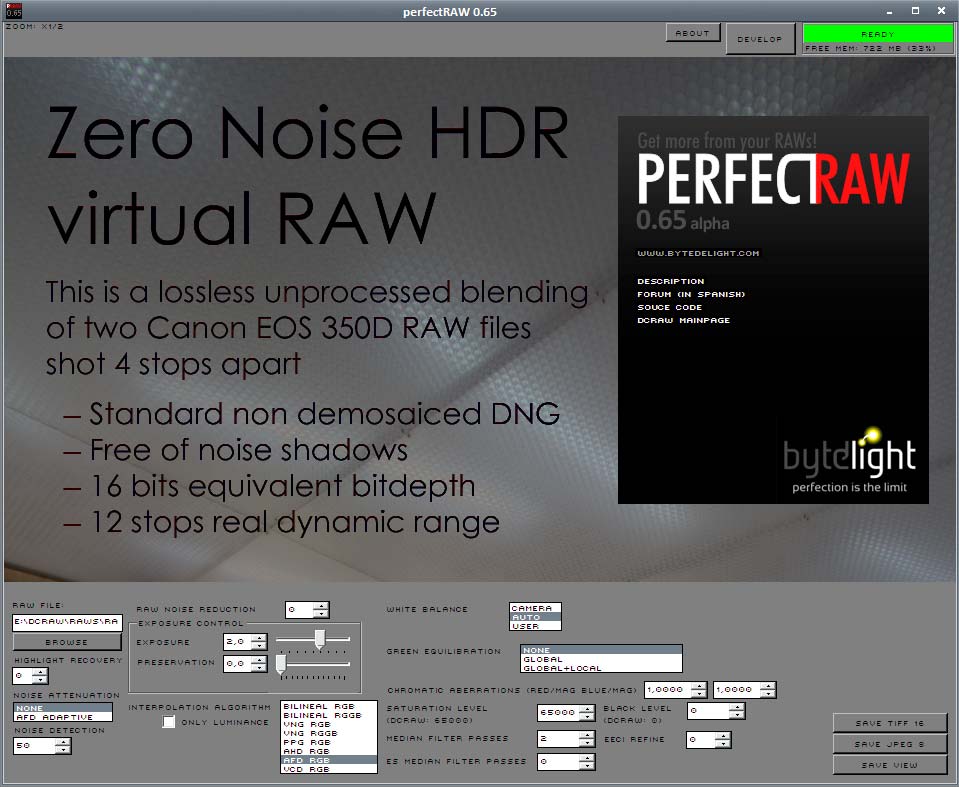This screenshot has height=787, width=959.
Task: Open the About panel
Action: 693,33
